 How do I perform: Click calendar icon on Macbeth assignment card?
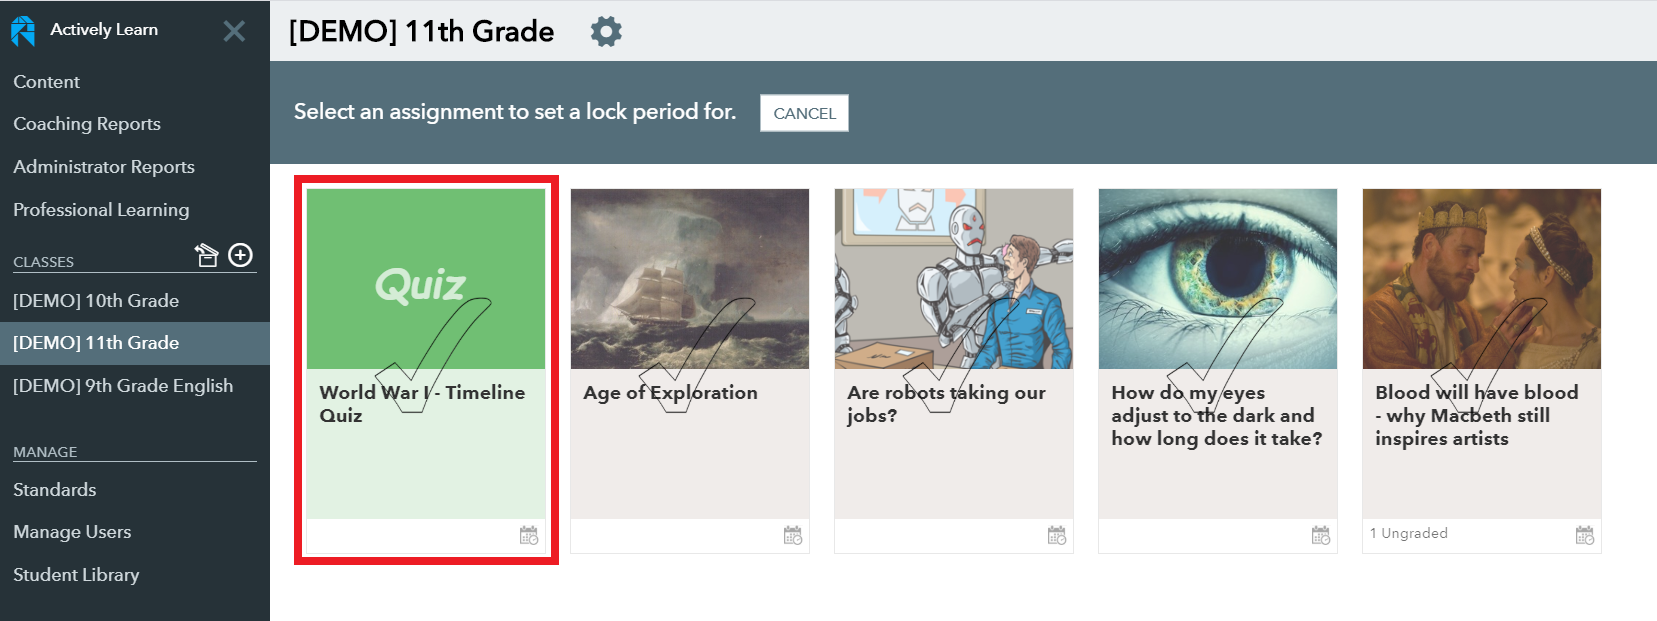point(1585,535)
